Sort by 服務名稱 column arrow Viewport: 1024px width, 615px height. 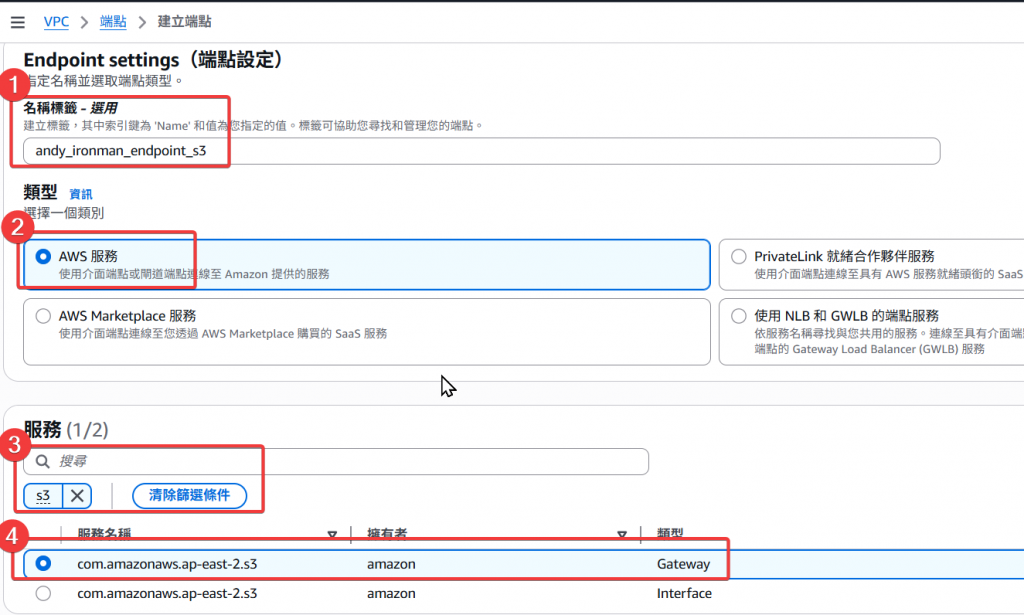coord(332,535)
